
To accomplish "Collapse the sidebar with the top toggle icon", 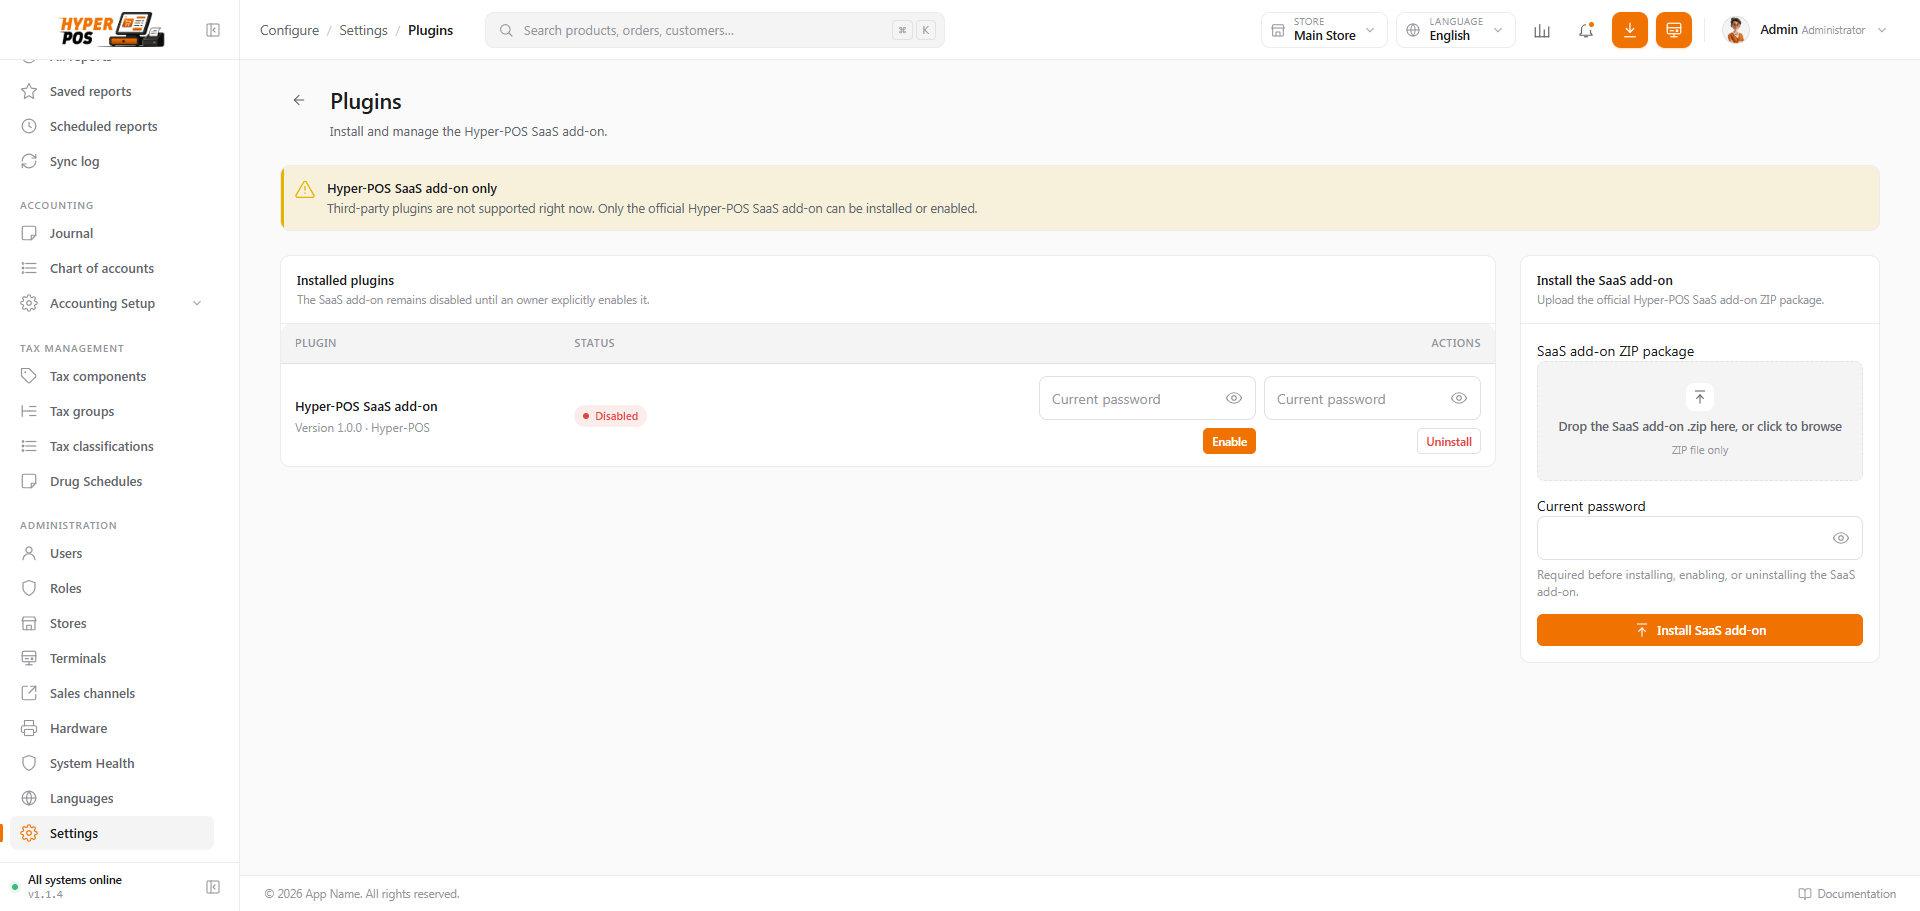I will [213, 30].
